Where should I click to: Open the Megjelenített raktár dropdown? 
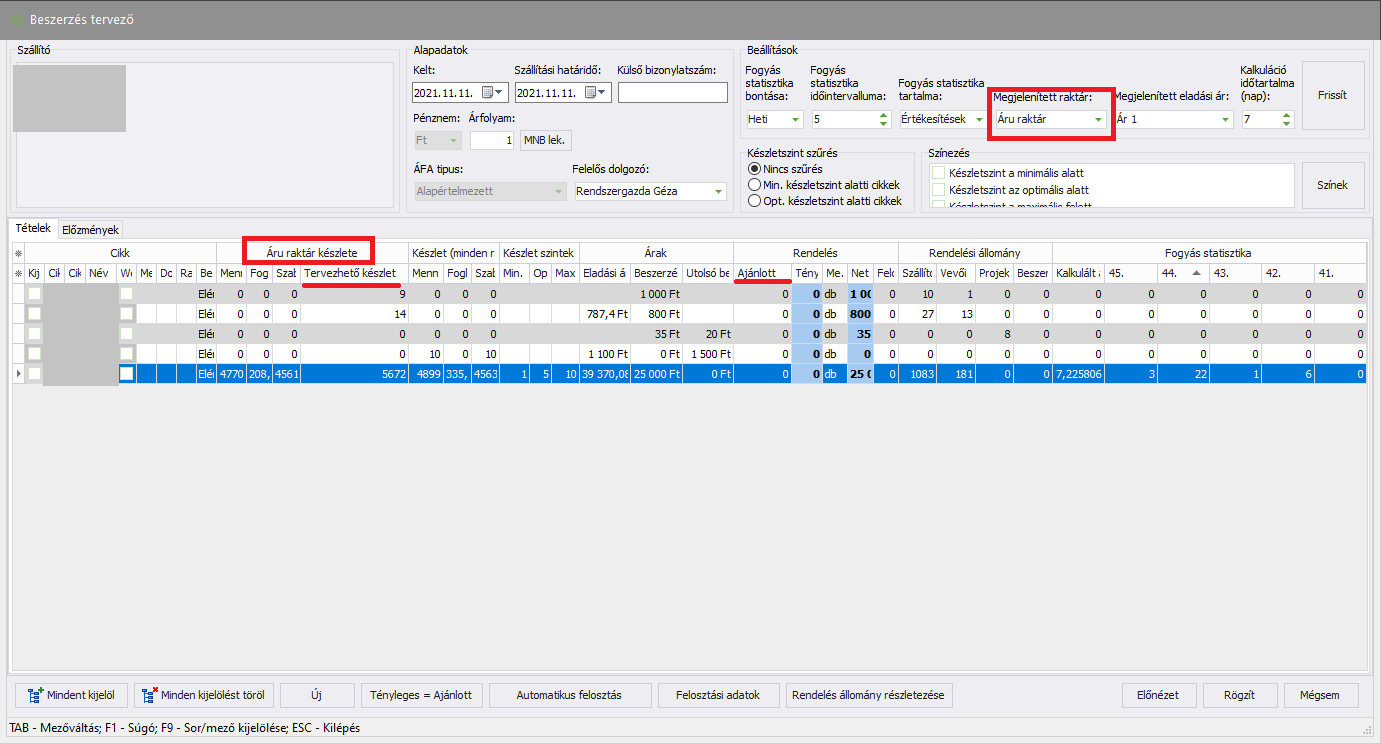[x=1098, y=120]
